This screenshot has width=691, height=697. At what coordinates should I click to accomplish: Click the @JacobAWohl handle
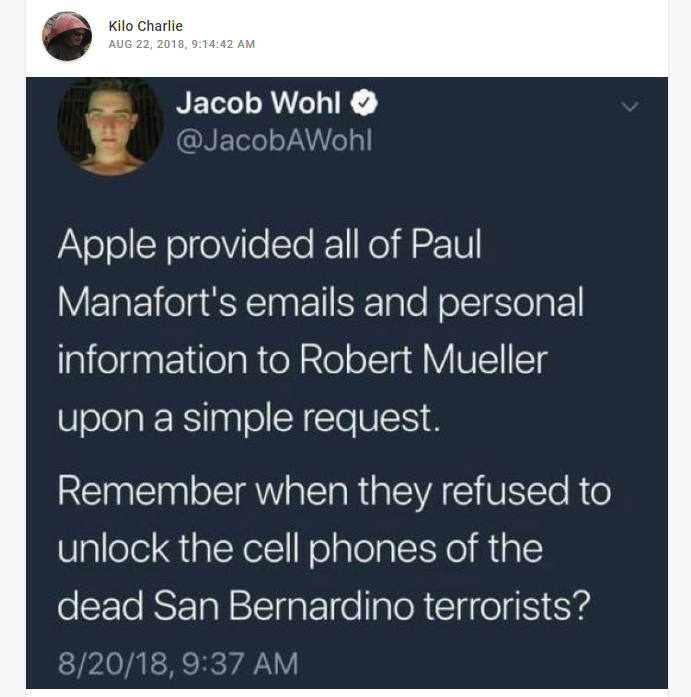(x=274, y=140)
